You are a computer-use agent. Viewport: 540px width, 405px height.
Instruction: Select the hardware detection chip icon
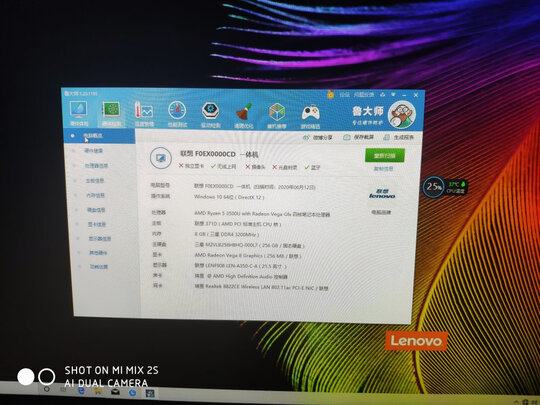tap(111, 110)
